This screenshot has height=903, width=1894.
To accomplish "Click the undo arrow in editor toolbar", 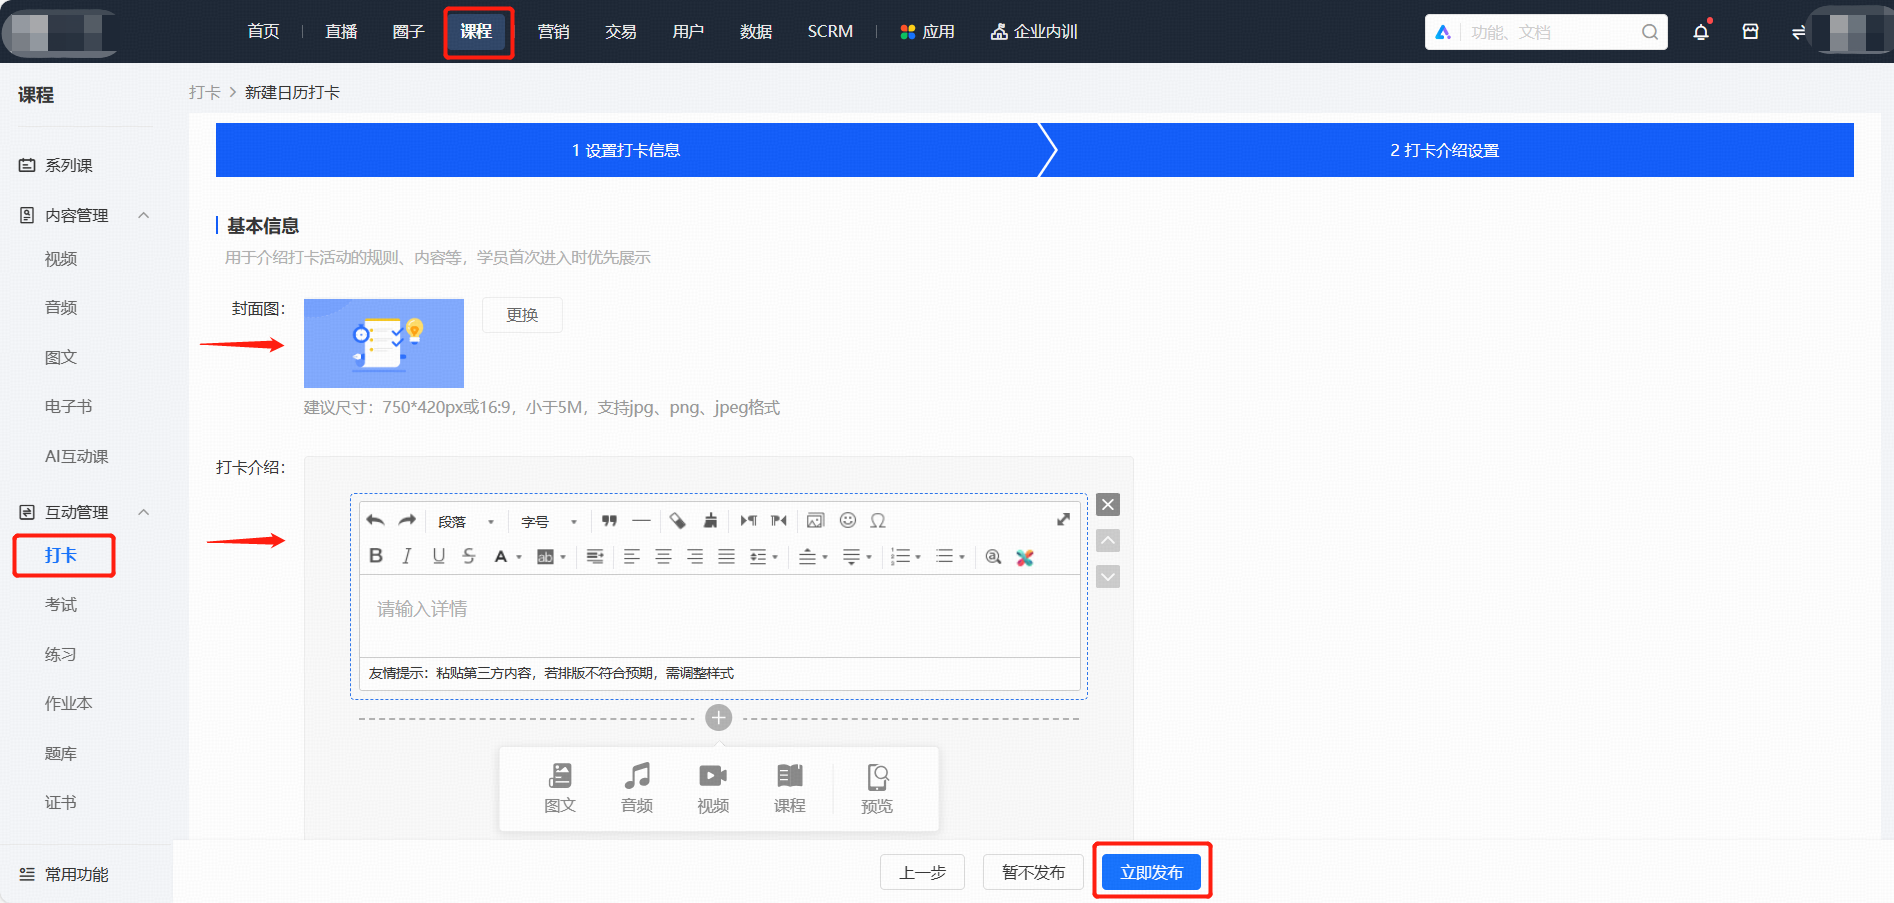I will tap(376, 520).
